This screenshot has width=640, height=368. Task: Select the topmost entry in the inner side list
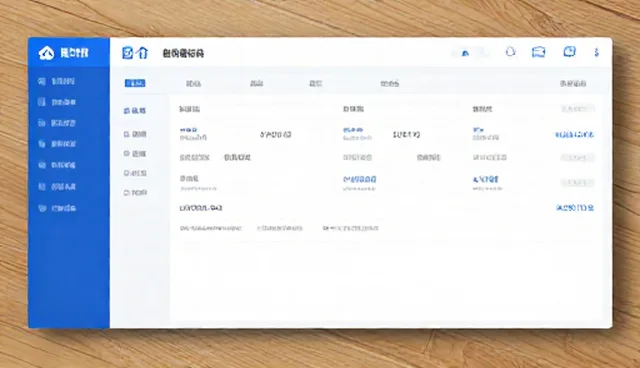[135, 111]
